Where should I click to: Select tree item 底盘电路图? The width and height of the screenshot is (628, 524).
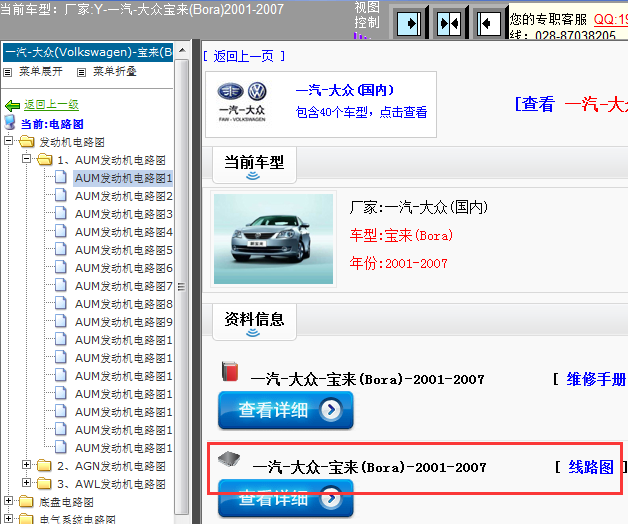coord(66,502)
